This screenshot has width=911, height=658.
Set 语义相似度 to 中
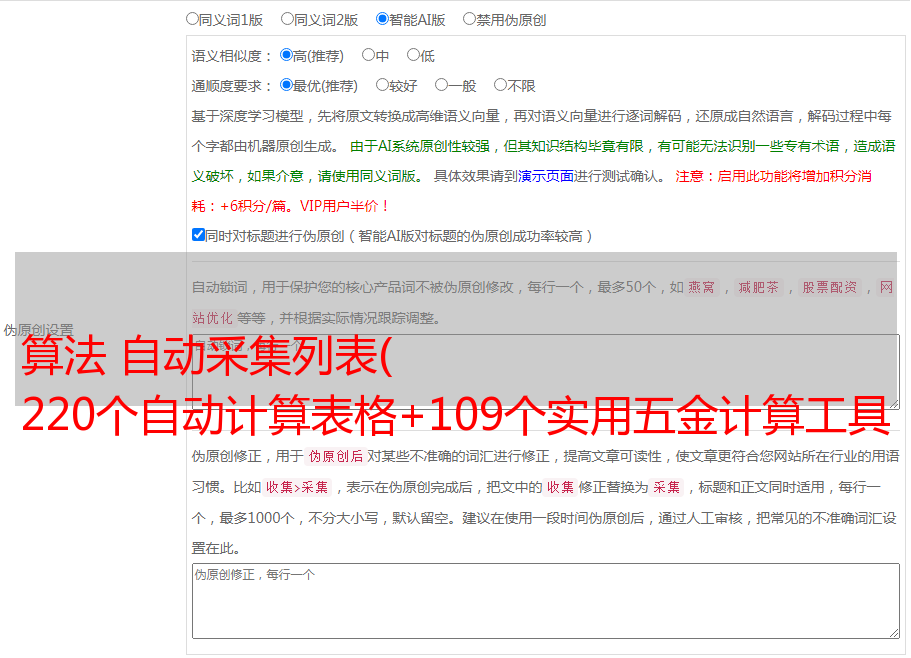(368, 55)
